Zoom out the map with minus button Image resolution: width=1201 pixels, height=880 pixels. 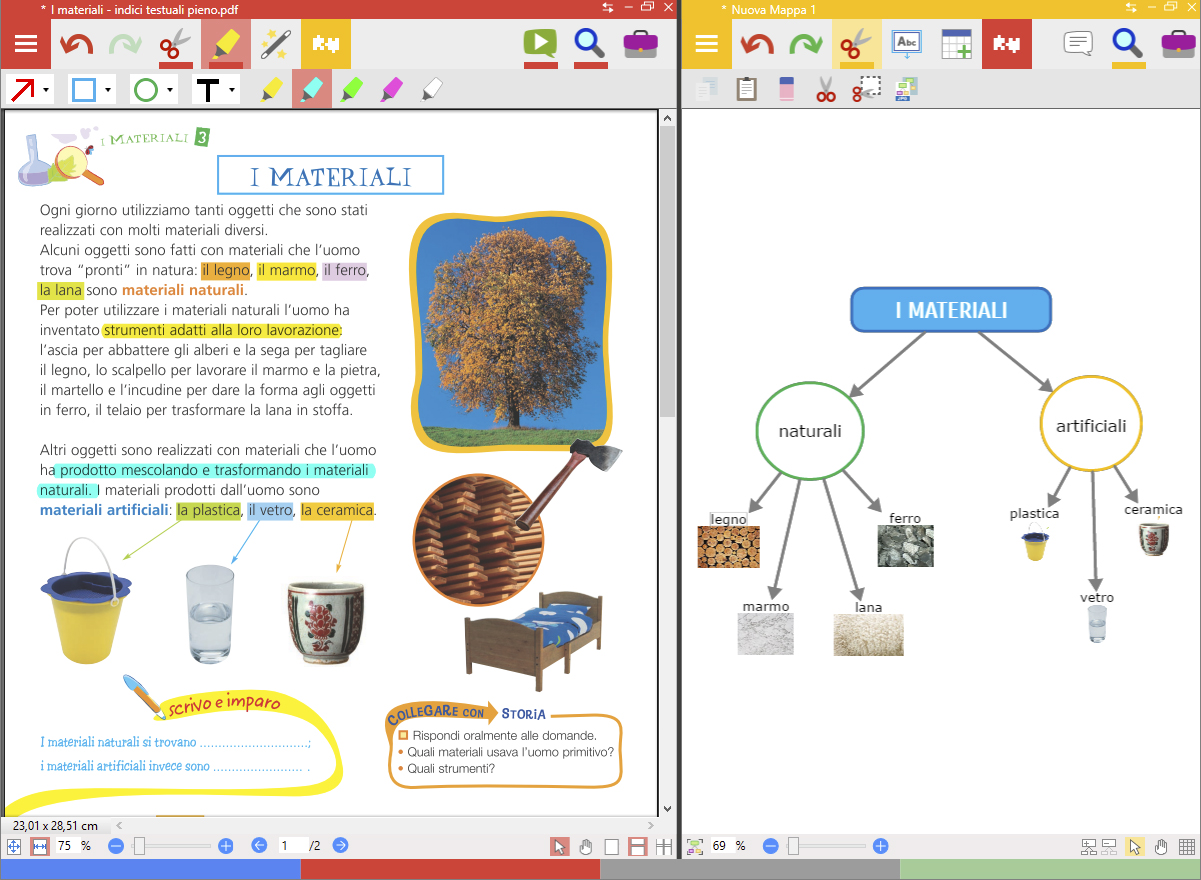(x=771, y=846)
